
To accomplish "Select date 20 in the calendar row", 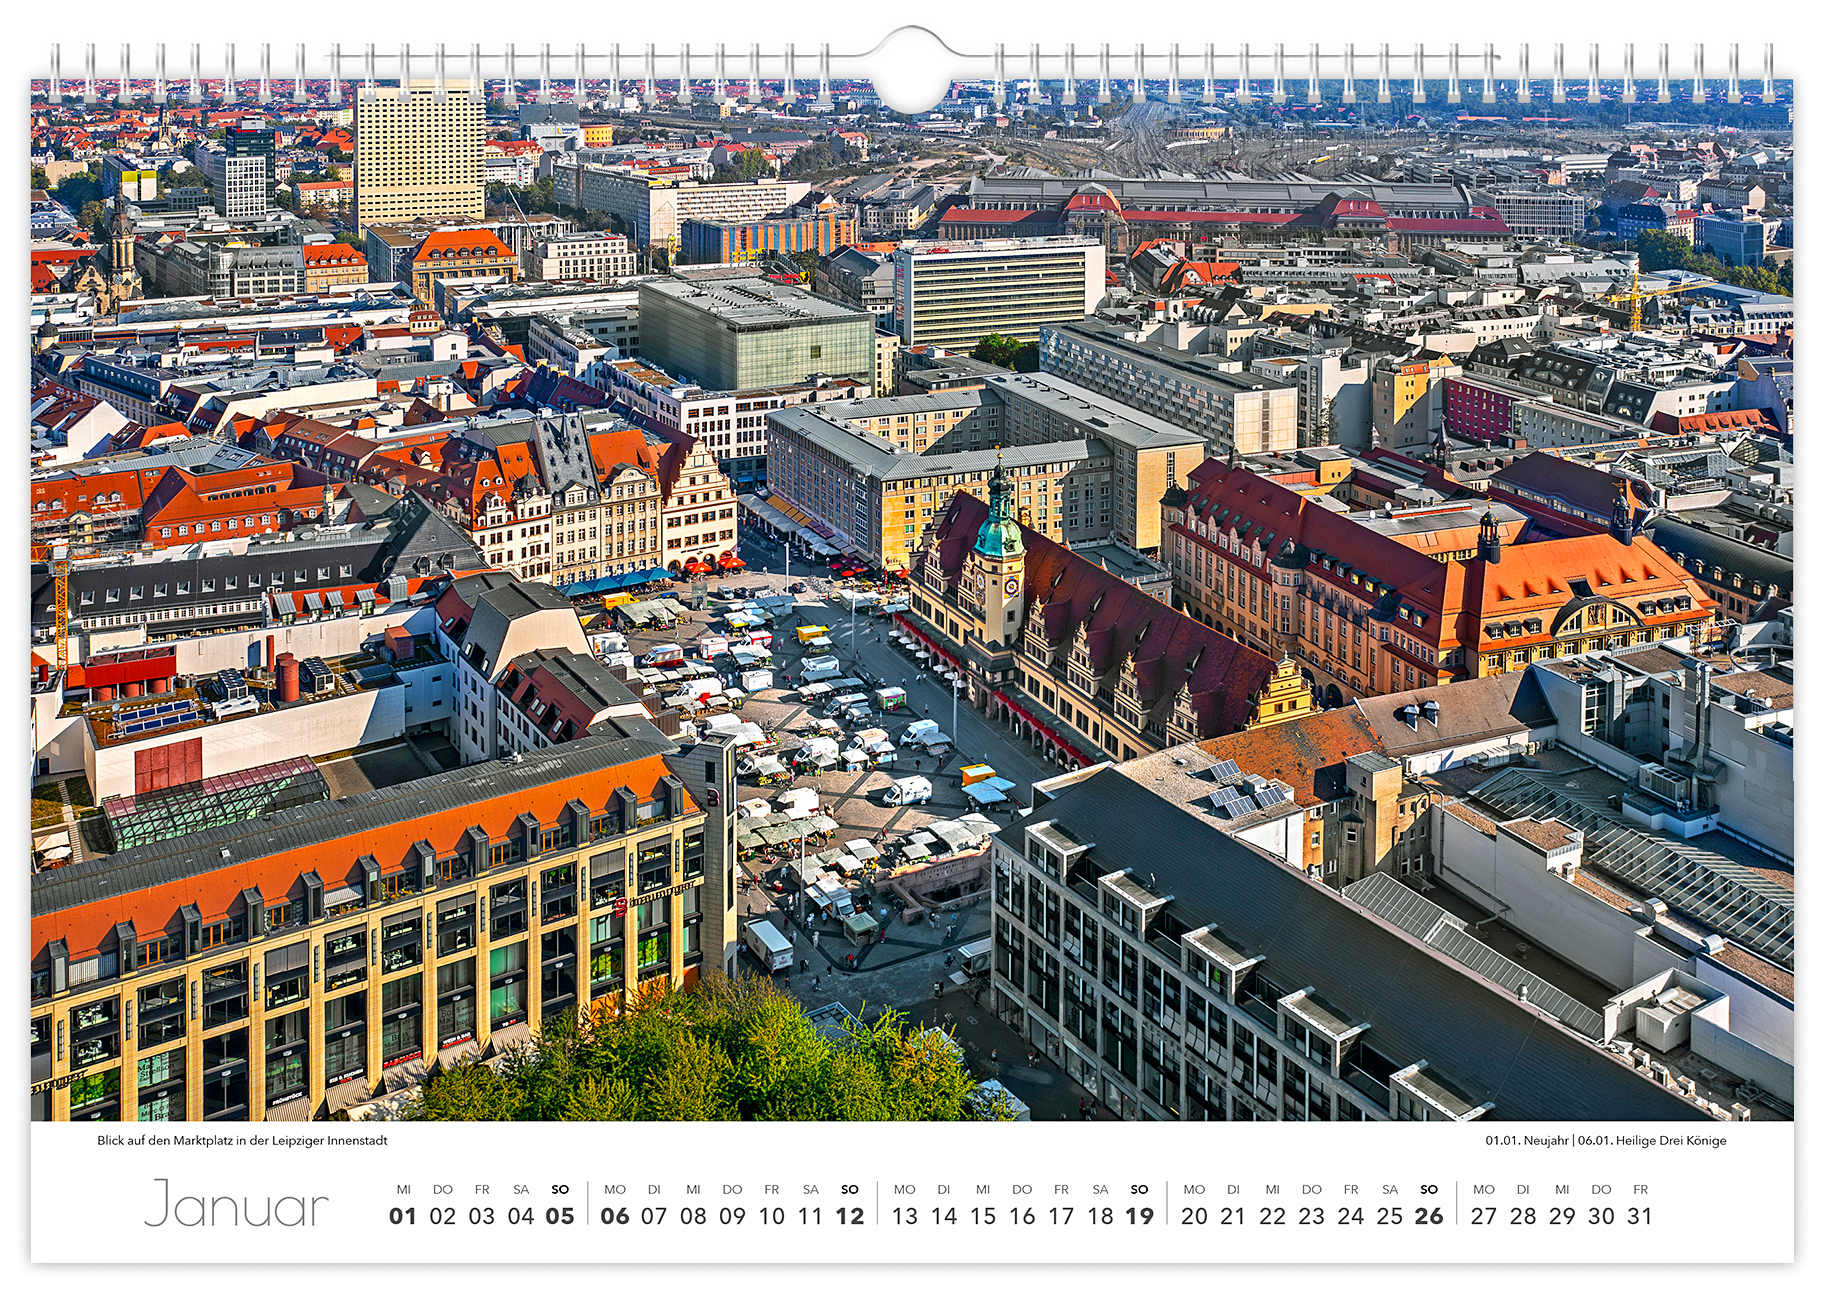I will pos(1194,1216).
